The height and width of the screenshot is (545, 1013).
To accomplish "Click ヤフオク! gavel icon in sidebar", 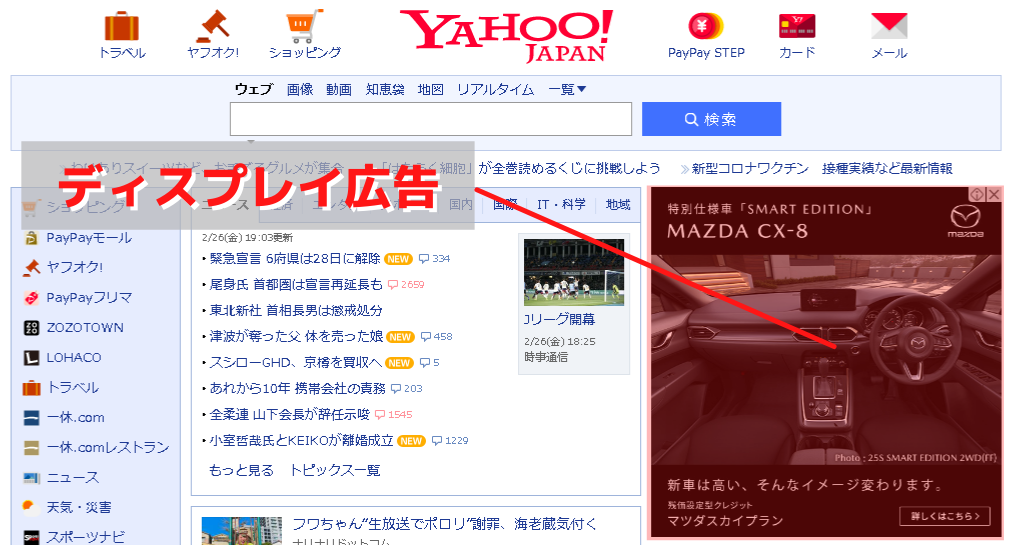I will (x=31, y=267).
